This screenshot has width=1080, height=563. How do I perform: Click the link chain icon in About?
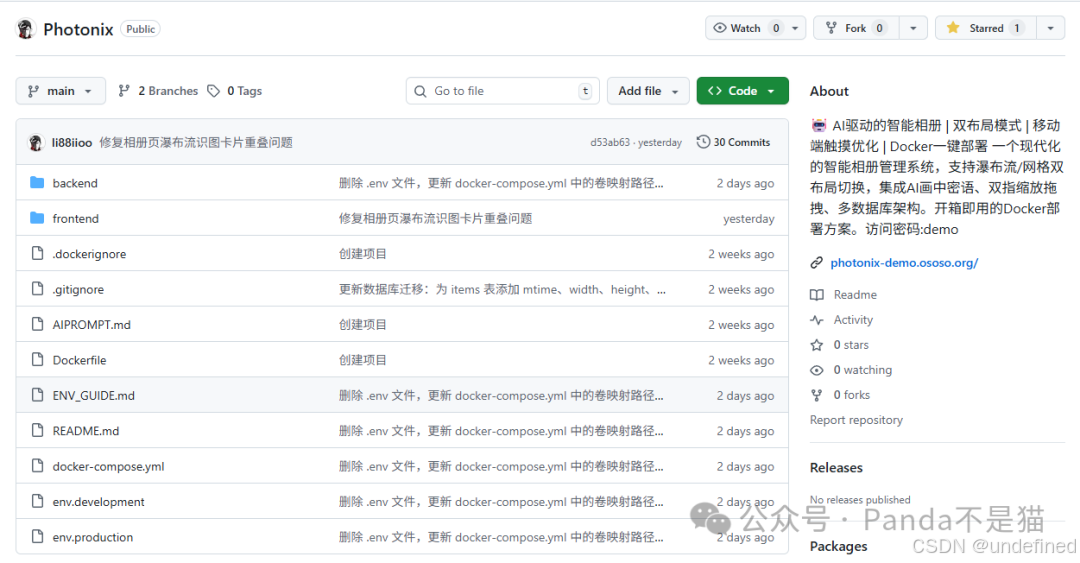pos(817,263)
